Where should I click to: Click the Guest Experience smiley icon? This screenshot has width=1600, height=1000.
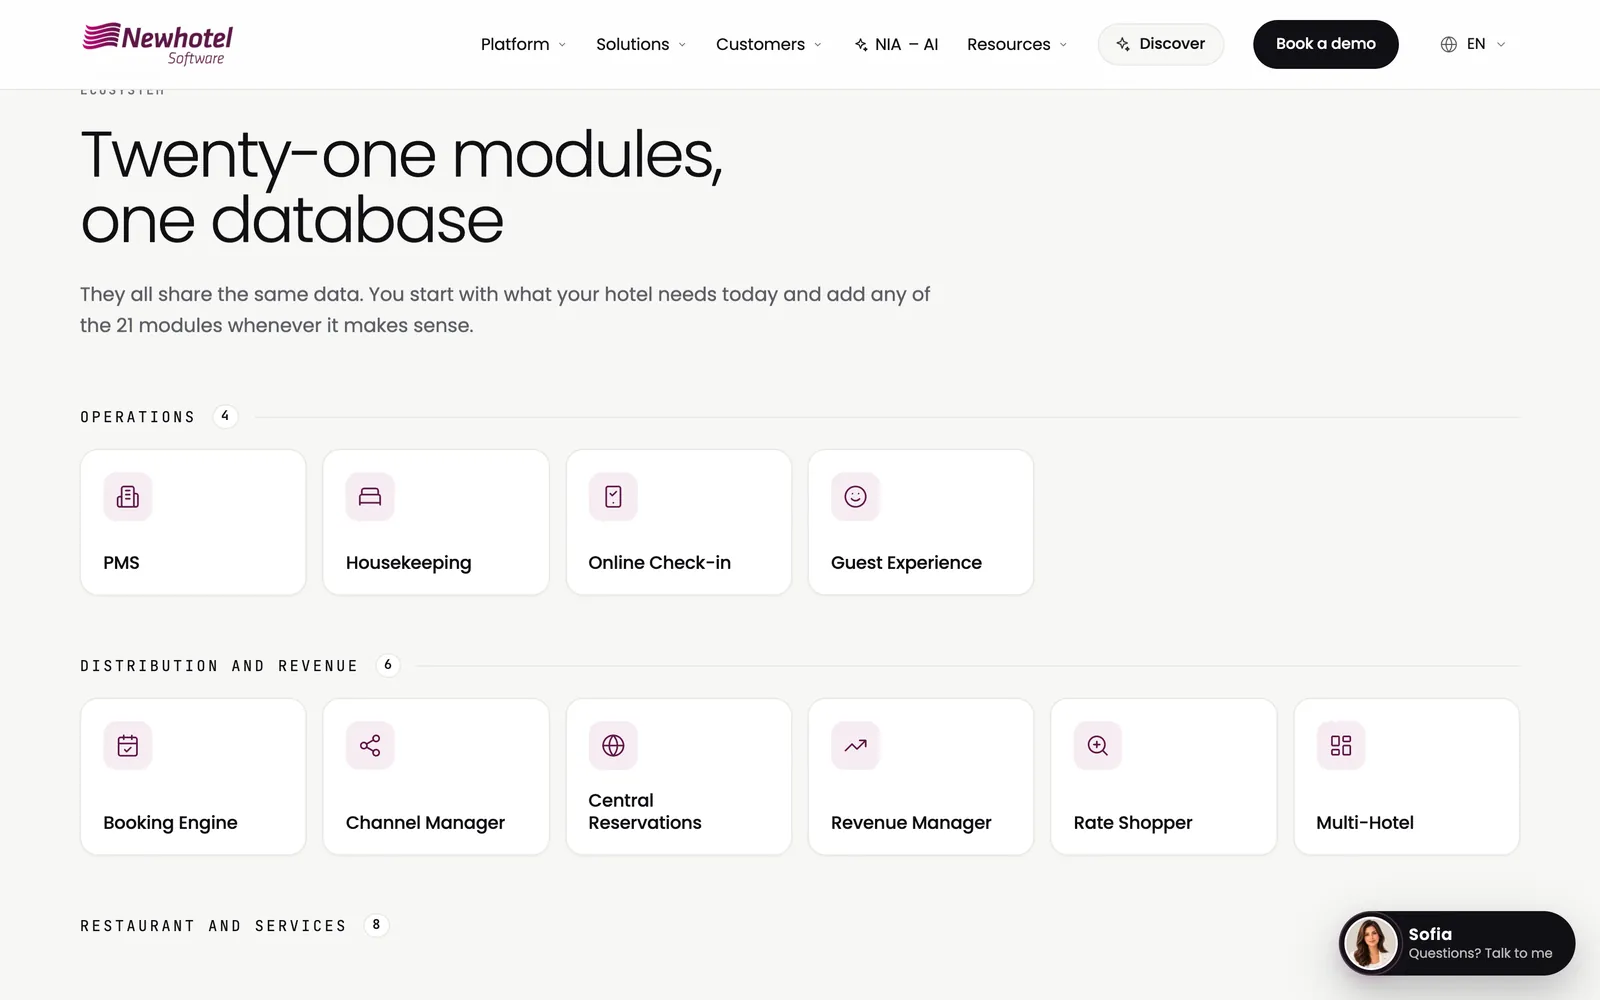click(x=855, y=497)
